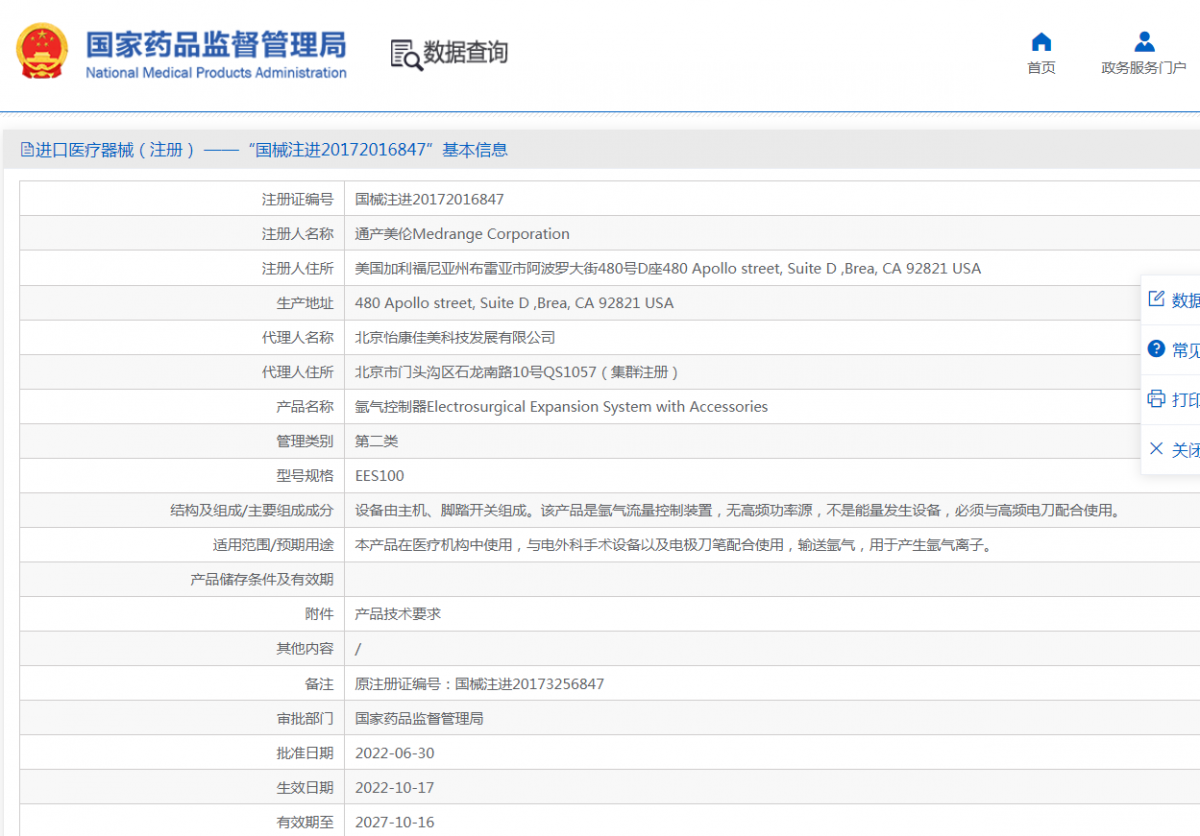Click the 首页 label
This screenshot has width=1200, height=836.
[1041, 68]
